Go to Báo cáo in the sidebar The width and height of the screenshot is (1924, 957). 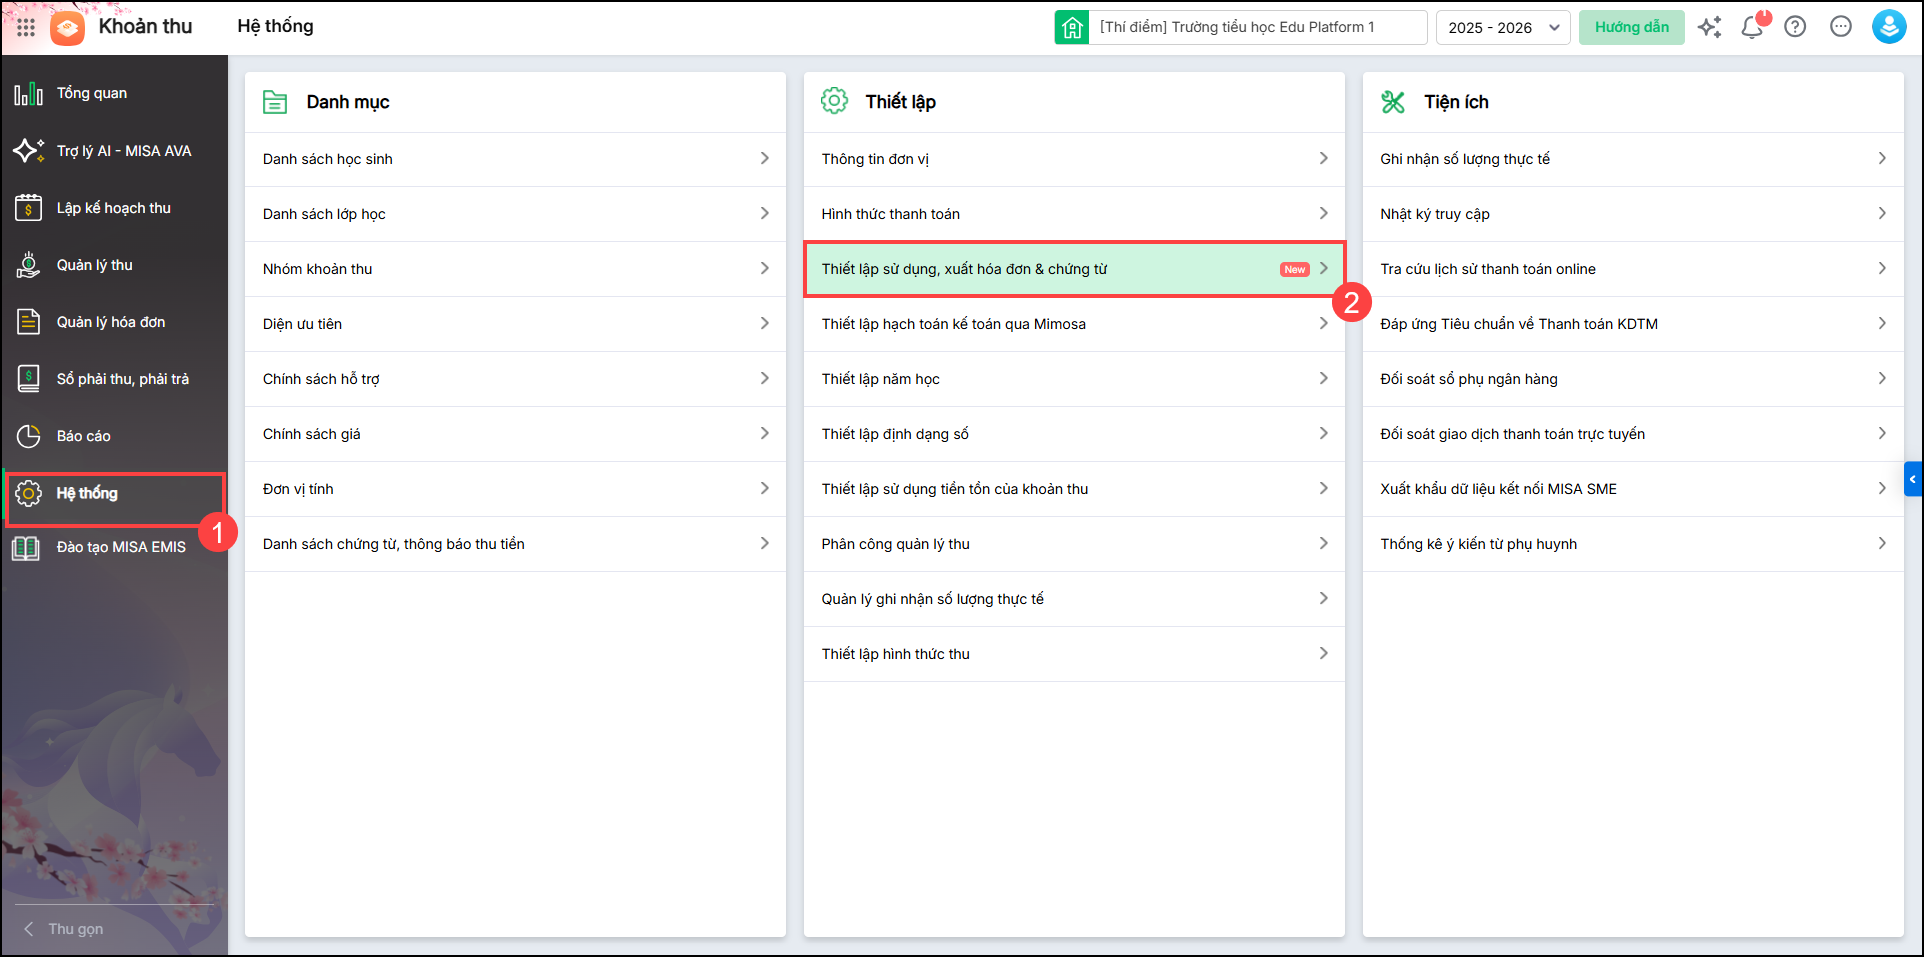pos(84,436)
